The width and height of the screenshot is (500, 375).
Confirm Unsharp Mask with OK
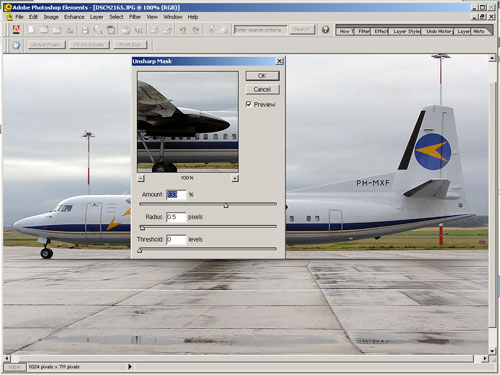pos(262,76)
